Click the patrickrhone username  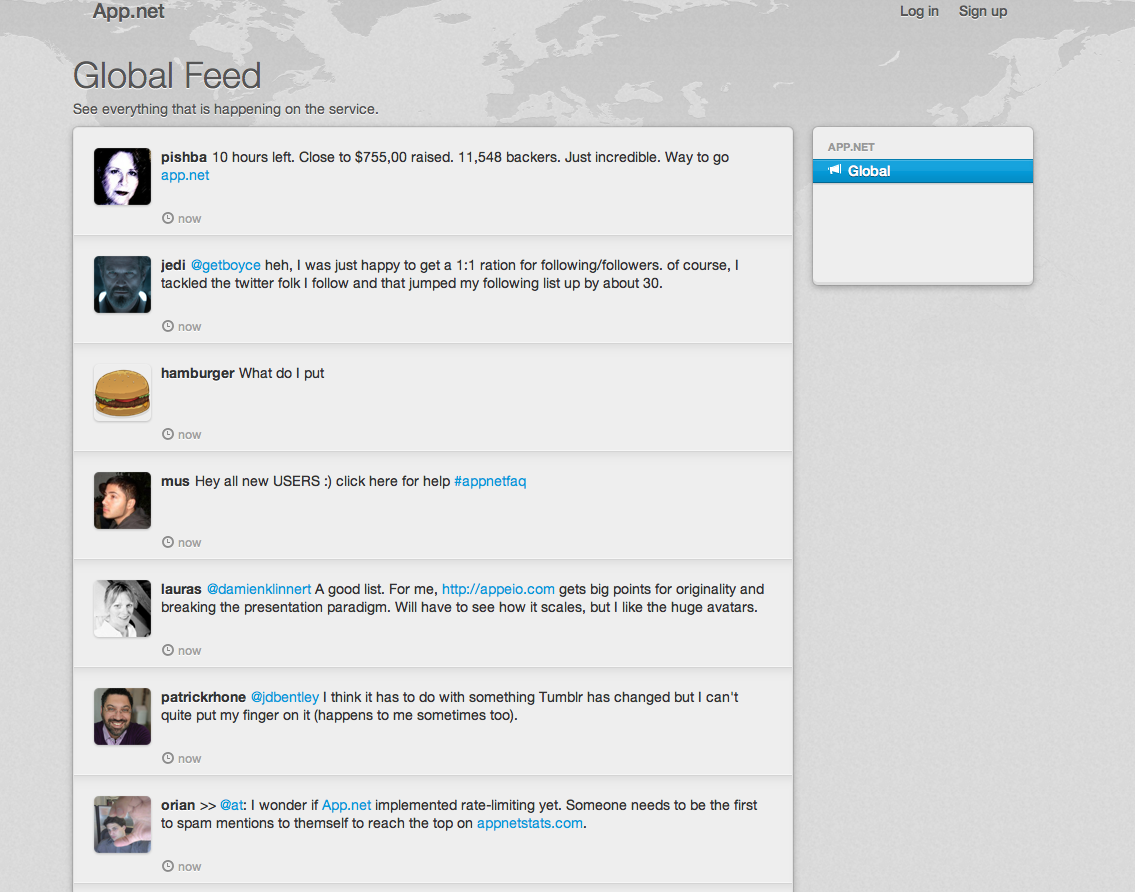(203, 697)
